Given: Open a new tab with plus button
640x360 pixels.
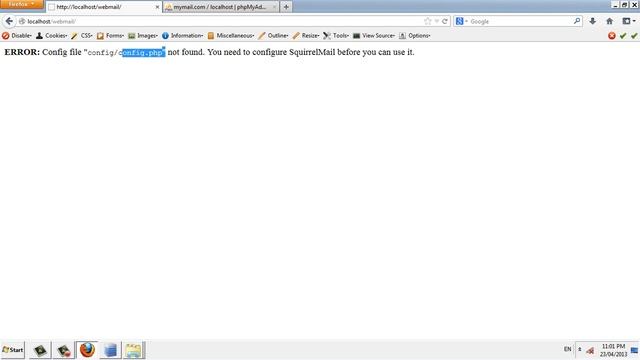Looking at the screenshot, I should coord(286,7).
